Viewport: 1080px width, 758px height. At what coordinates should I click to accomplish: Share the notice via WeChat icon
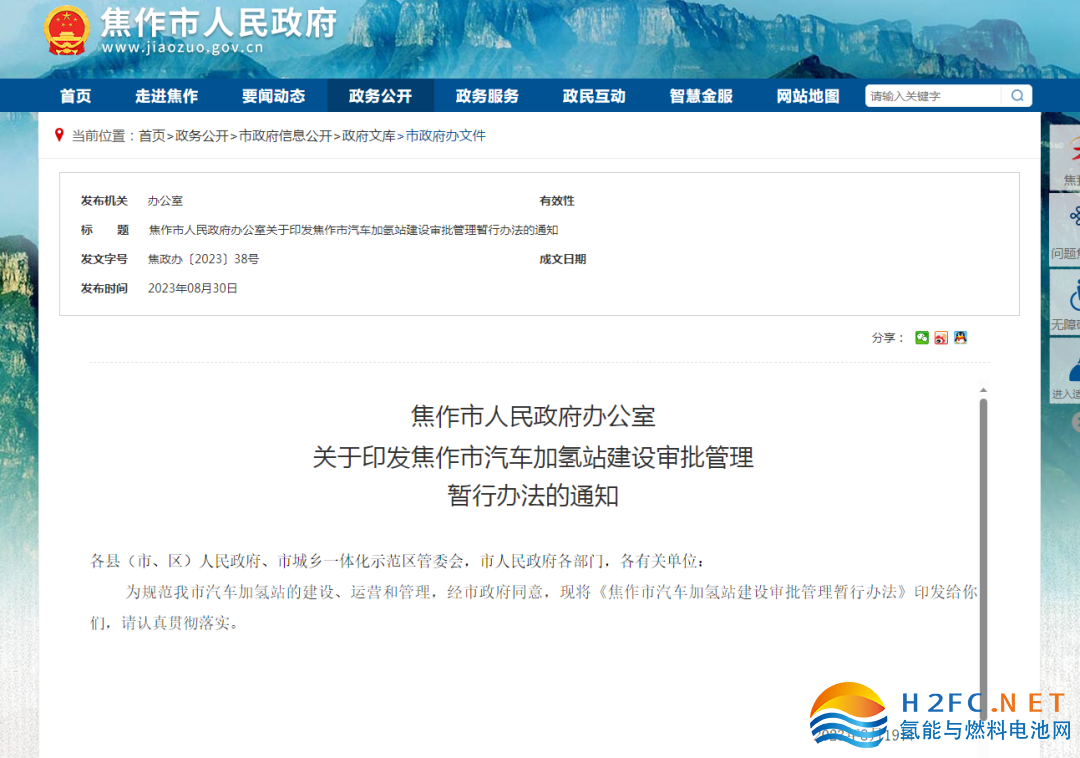(922, 338)
